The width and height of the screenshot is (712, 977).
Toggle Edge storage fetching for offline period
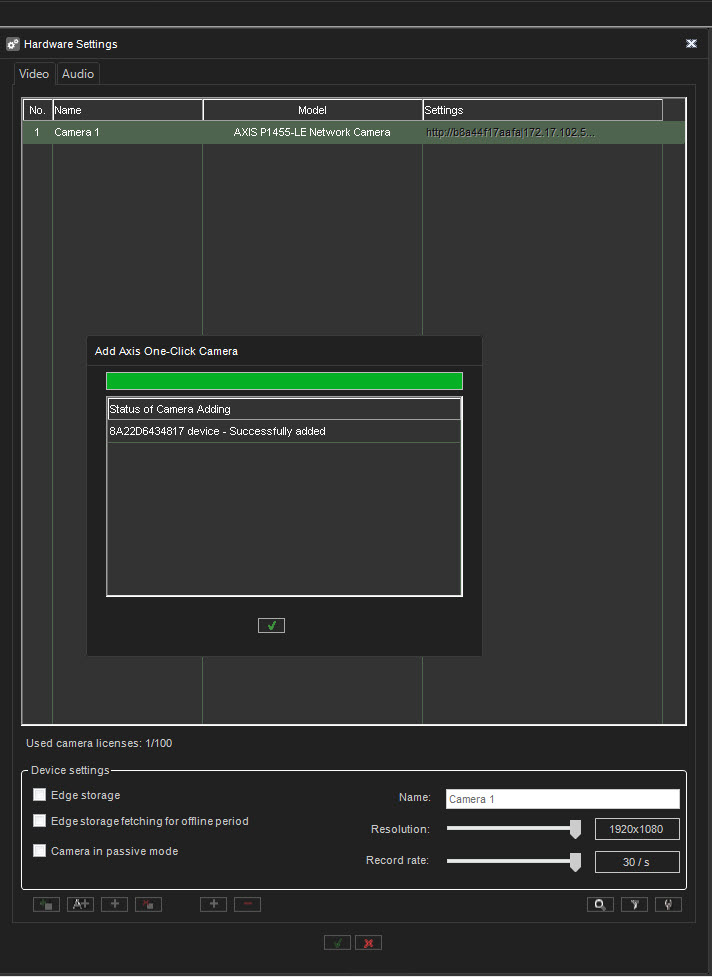[40, 821]
